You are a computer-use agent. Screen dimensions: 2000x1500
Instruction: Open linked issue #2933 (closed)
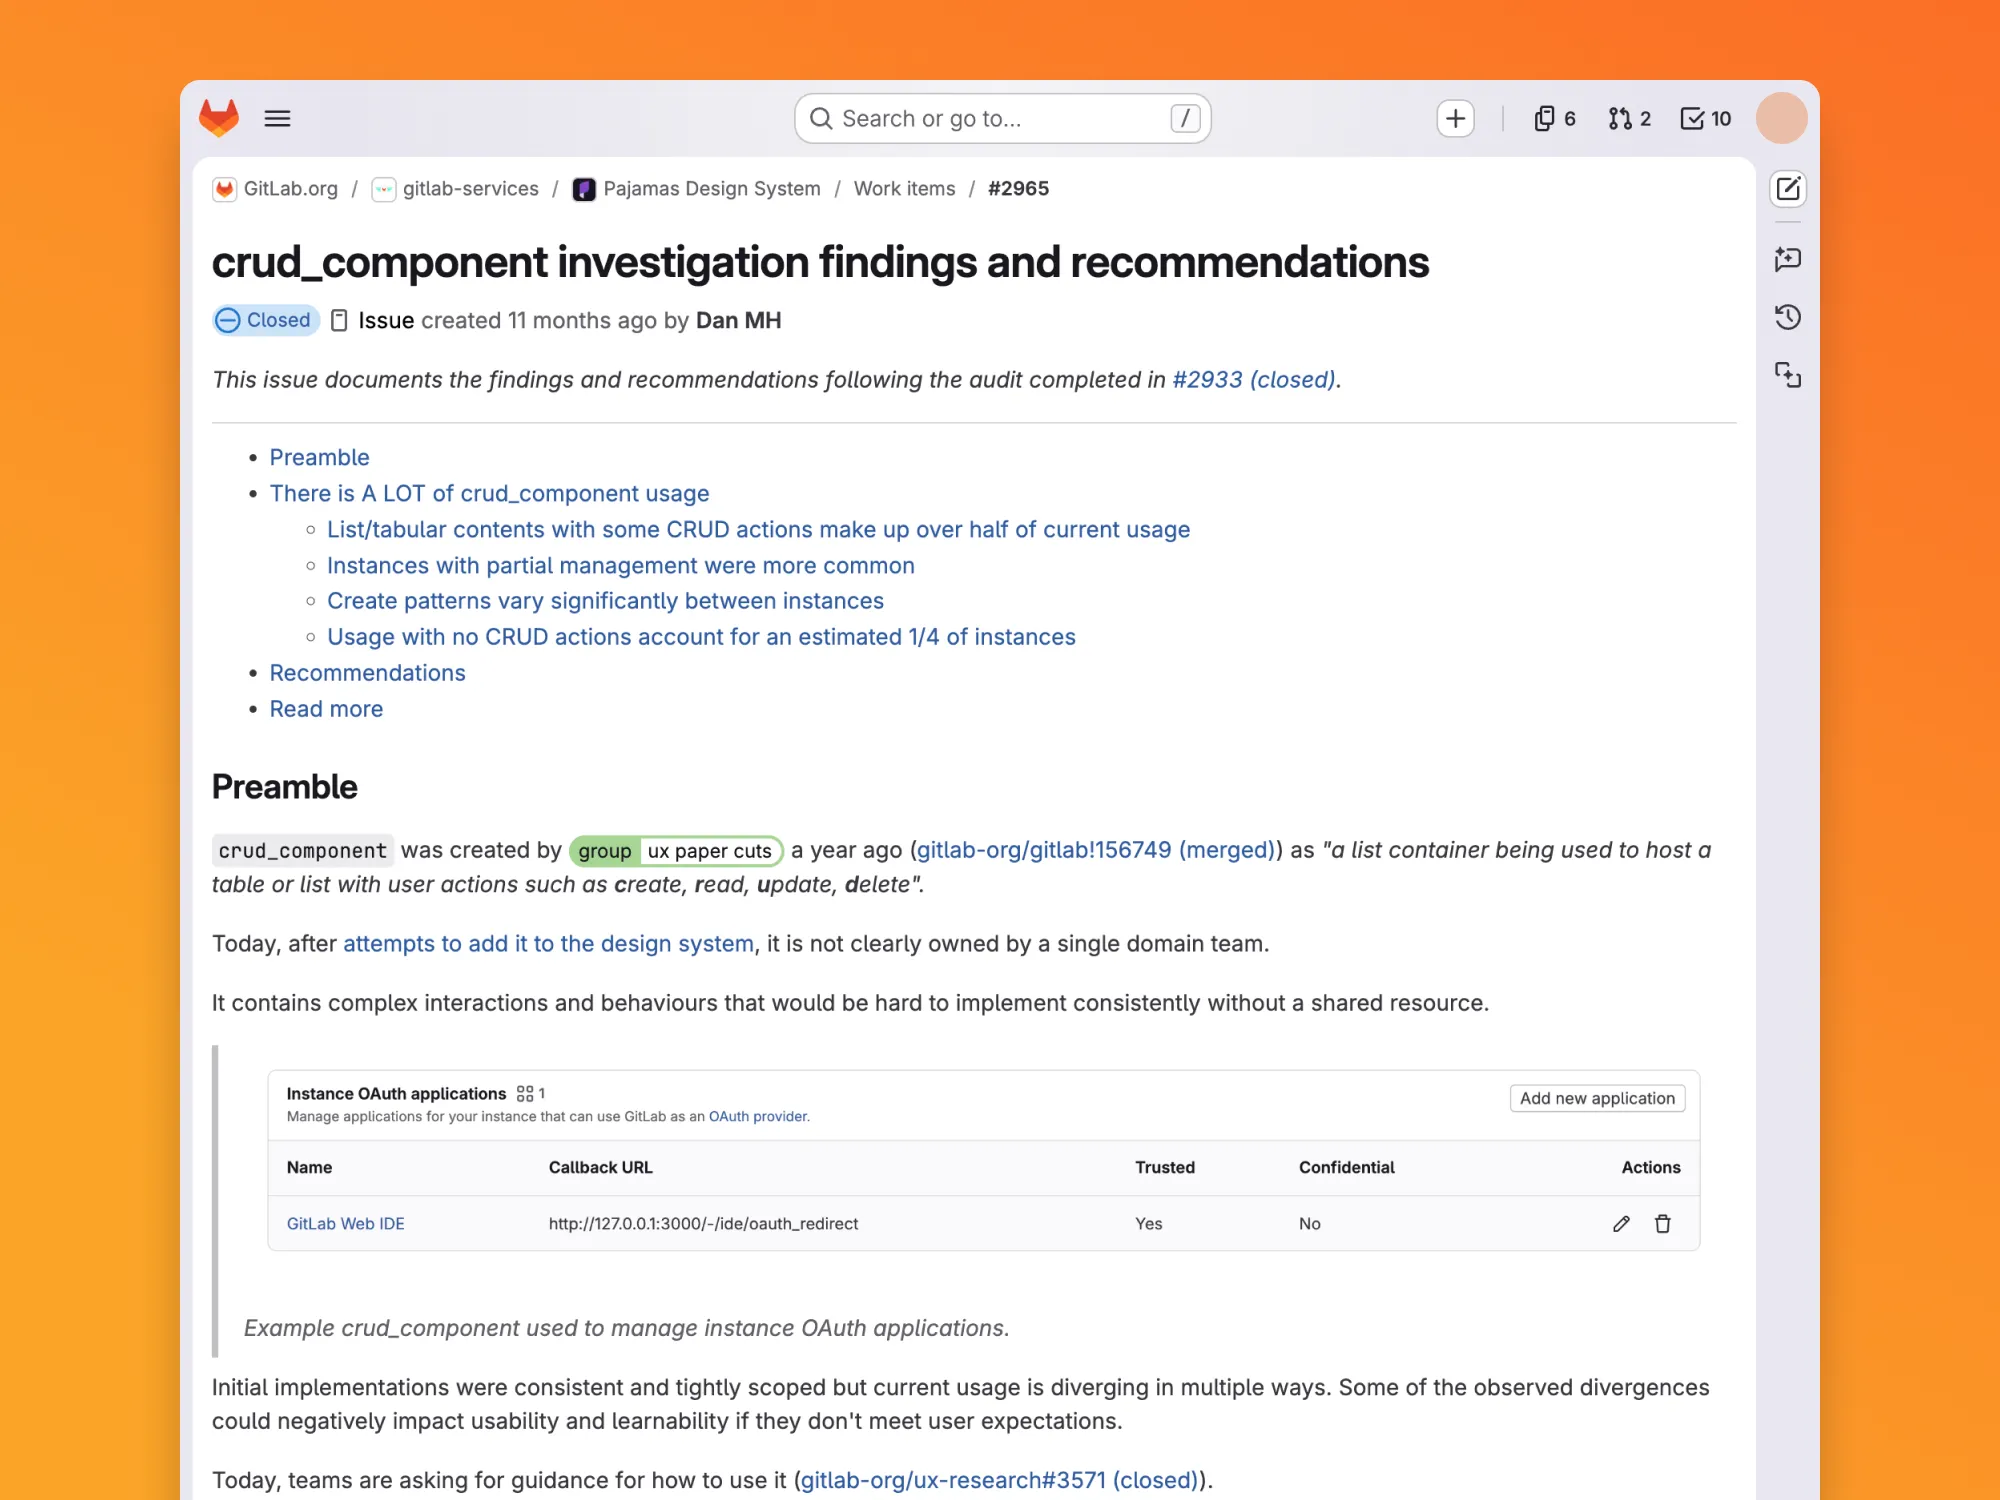1254,380
